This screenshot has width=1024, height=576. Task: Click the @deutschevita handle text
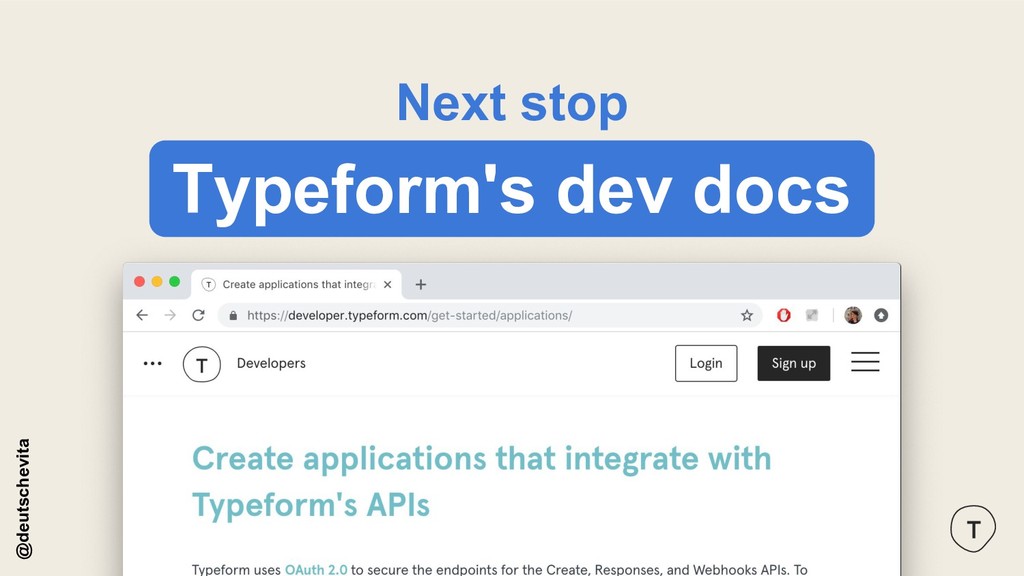coord(24,498)
